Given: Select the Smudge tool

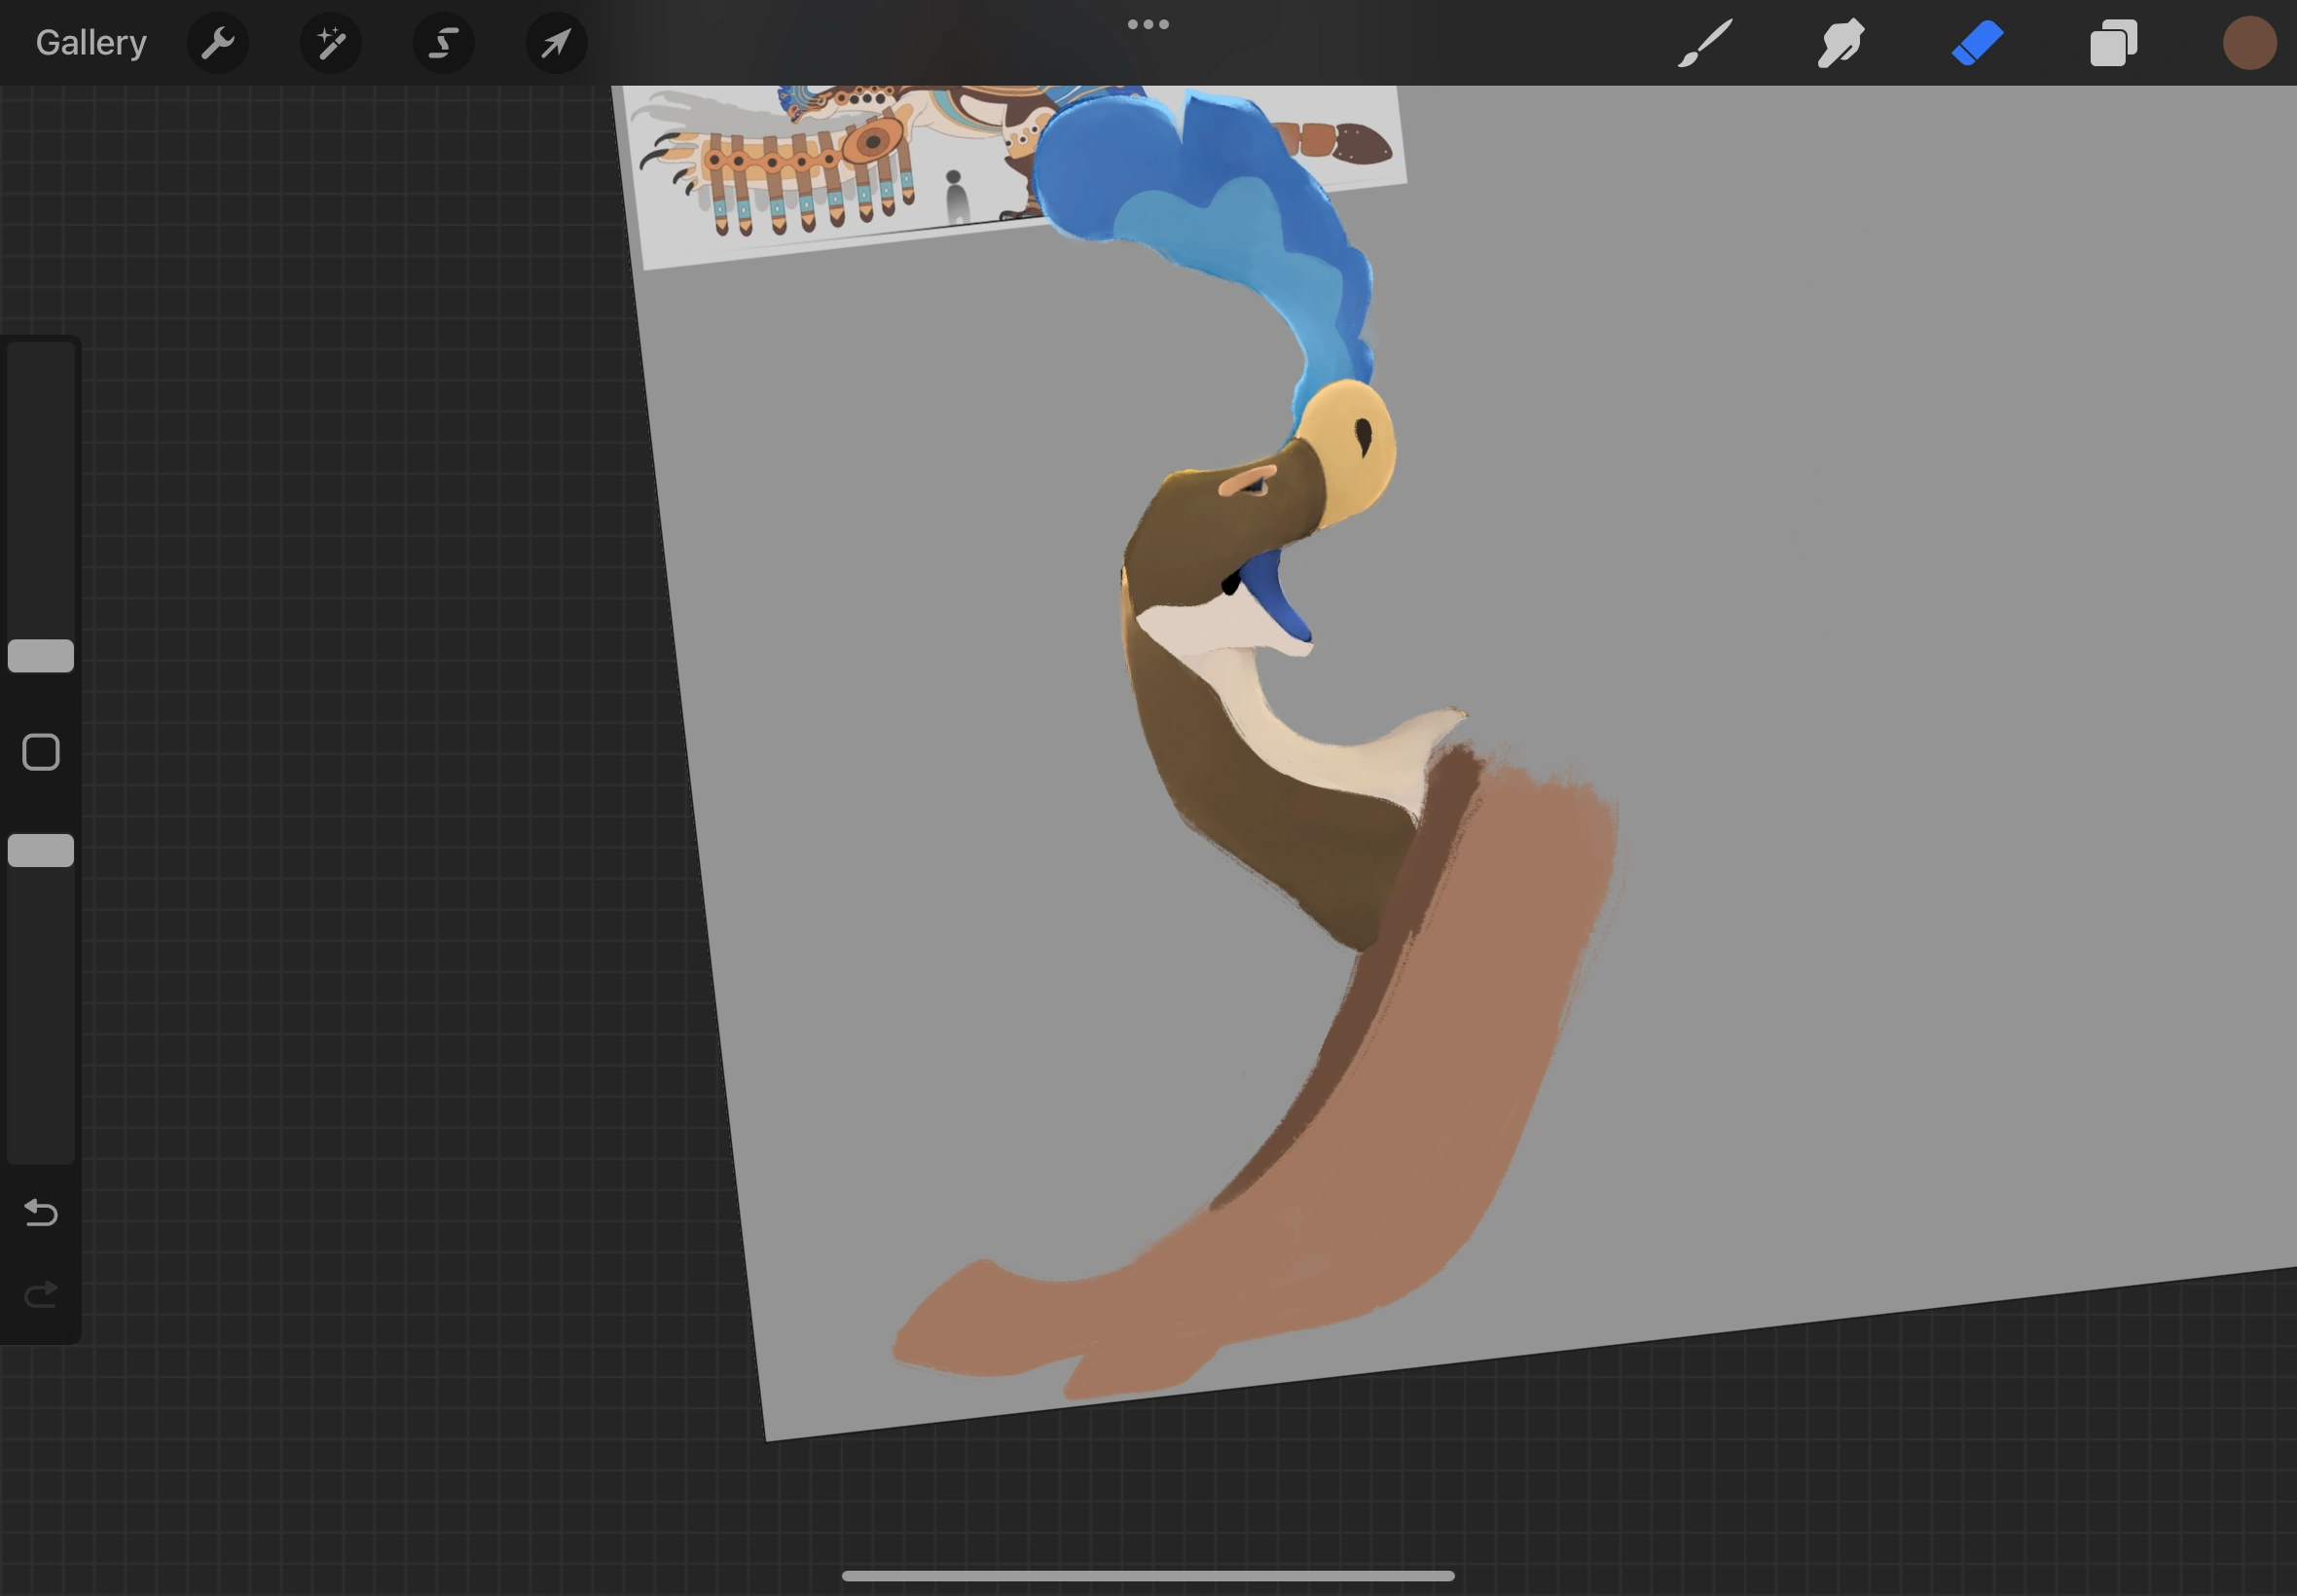Looking at the screenshot, I should (1840, 42).
